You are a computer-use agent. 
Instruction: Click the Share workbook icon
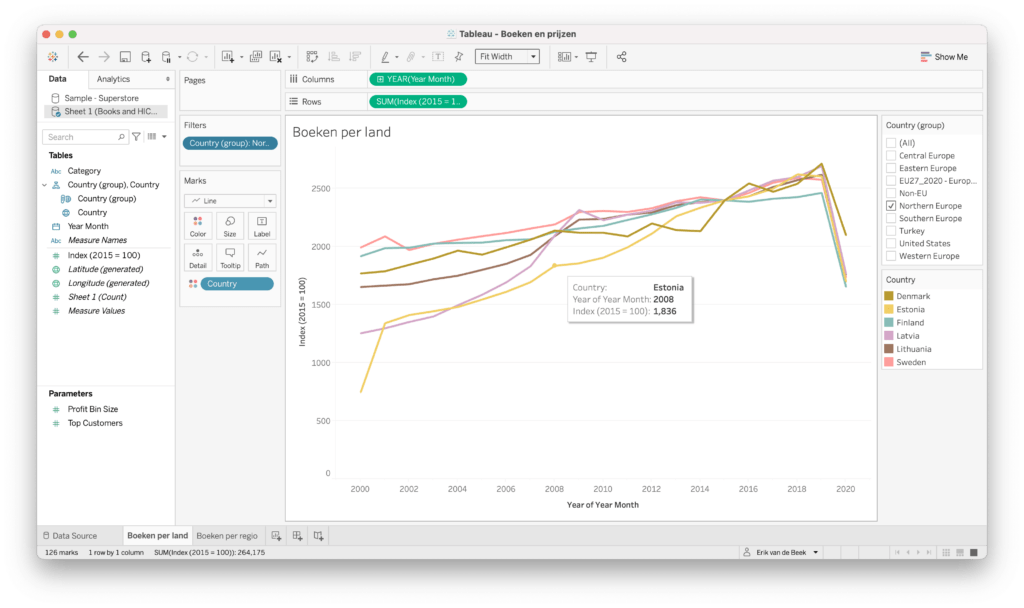point(621,57)
